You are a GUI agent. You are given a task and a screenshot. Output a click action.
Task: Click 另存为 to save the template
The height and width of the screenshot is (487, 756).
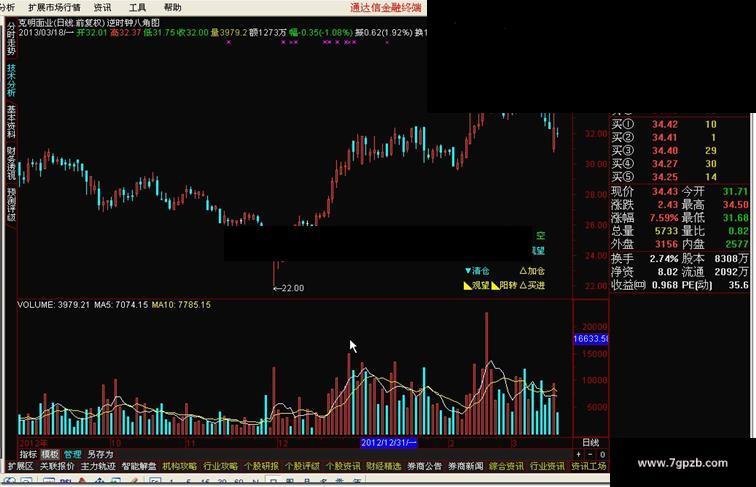tap(100, 454)
